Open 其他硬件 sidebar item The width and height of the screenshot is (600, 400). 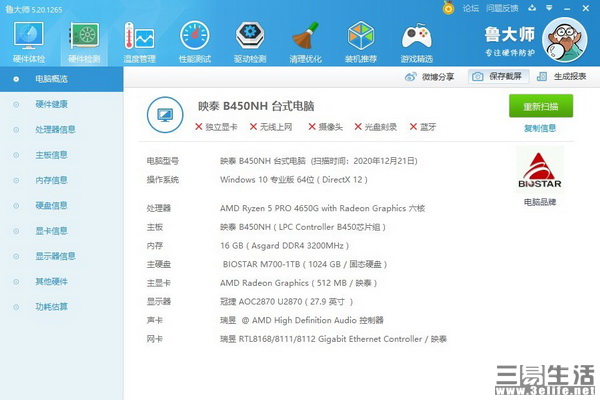(x=52, y=282)
